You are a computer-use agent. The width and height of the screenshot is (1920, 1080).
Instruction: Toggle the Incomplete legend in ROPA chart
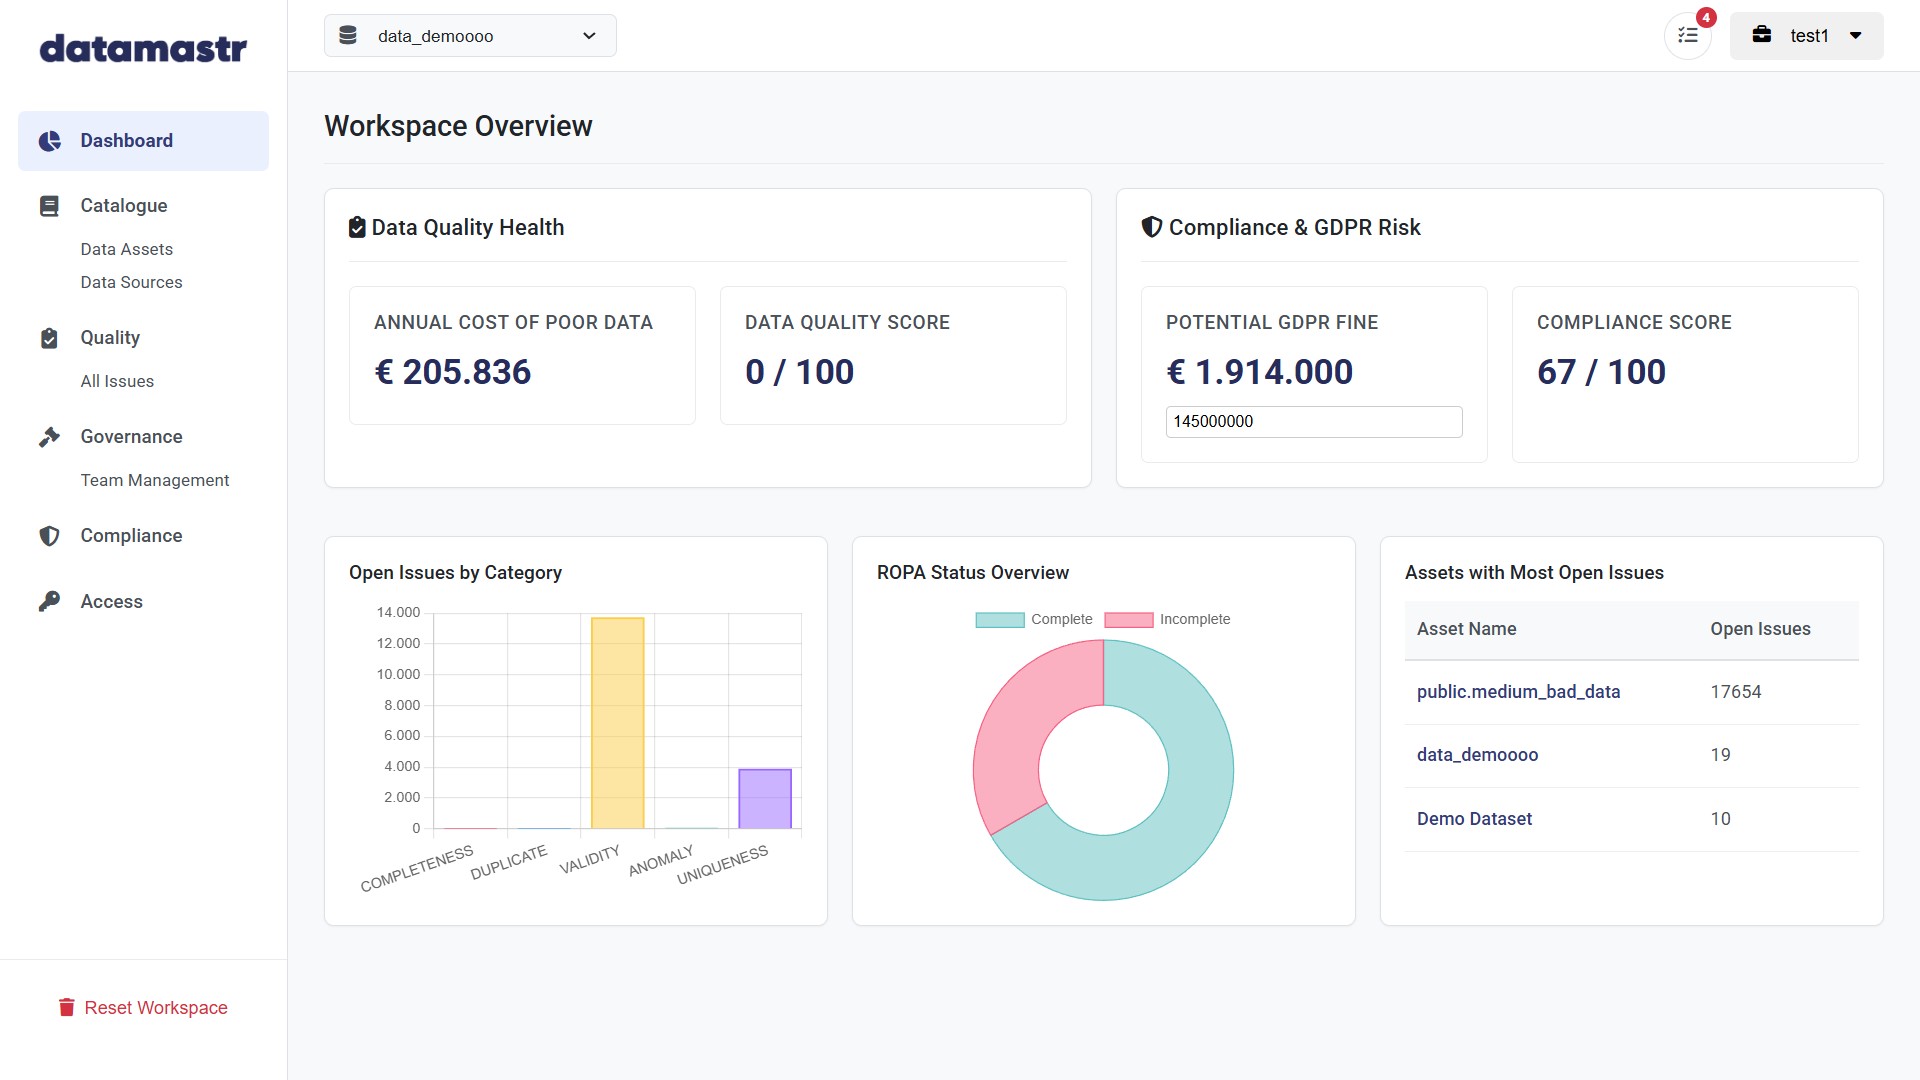pos(1168,620)
